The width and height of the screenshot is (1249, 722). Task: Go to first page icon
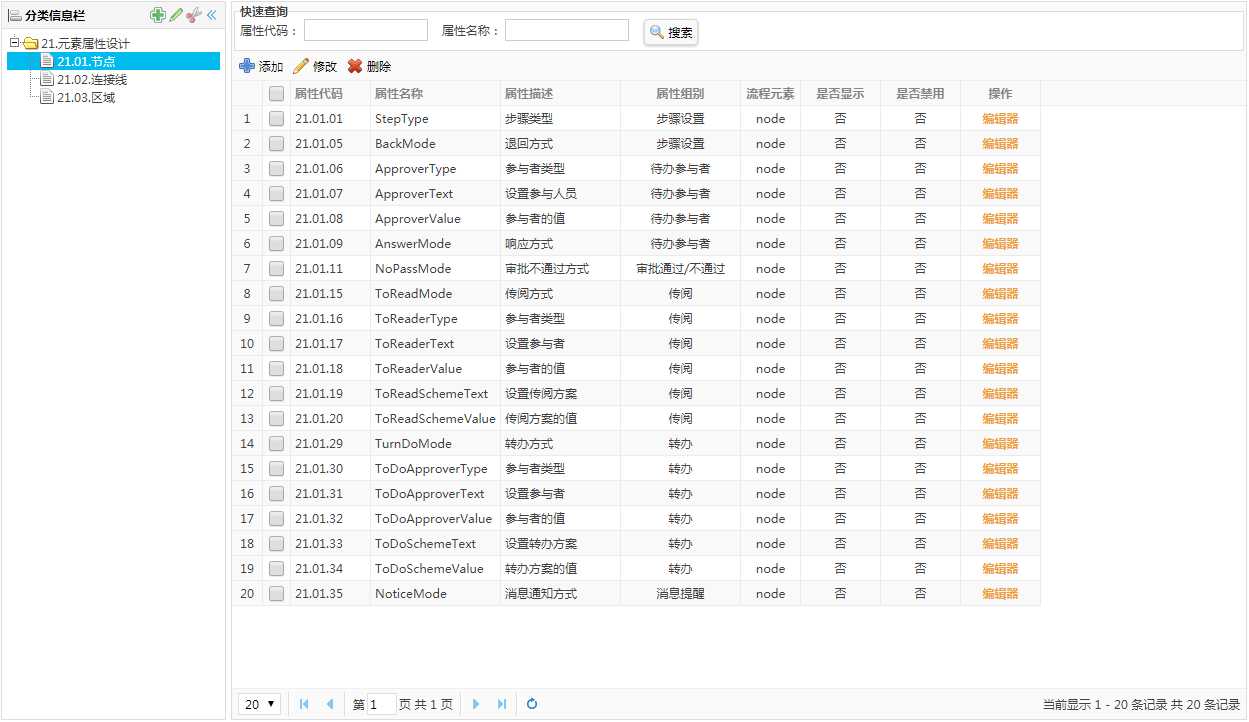click(304, 705)
